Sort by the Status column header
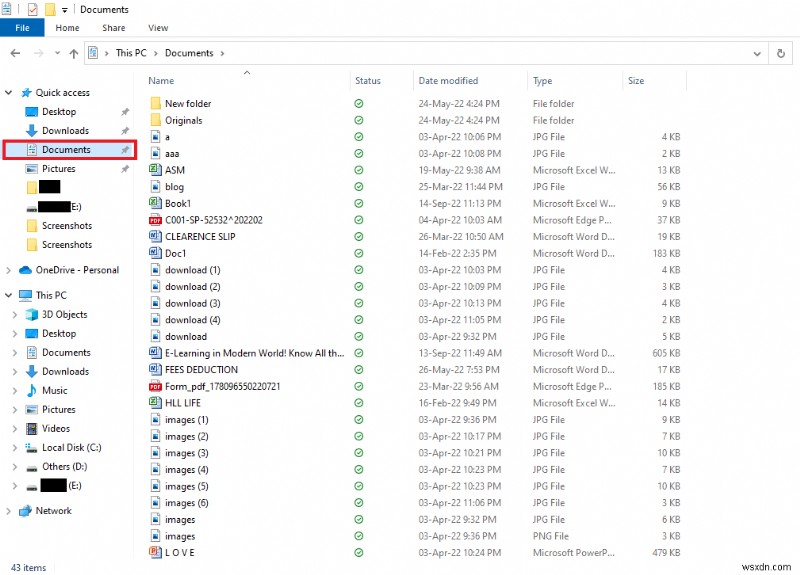Viewport: 800px width, 575px height. [368, 81]
